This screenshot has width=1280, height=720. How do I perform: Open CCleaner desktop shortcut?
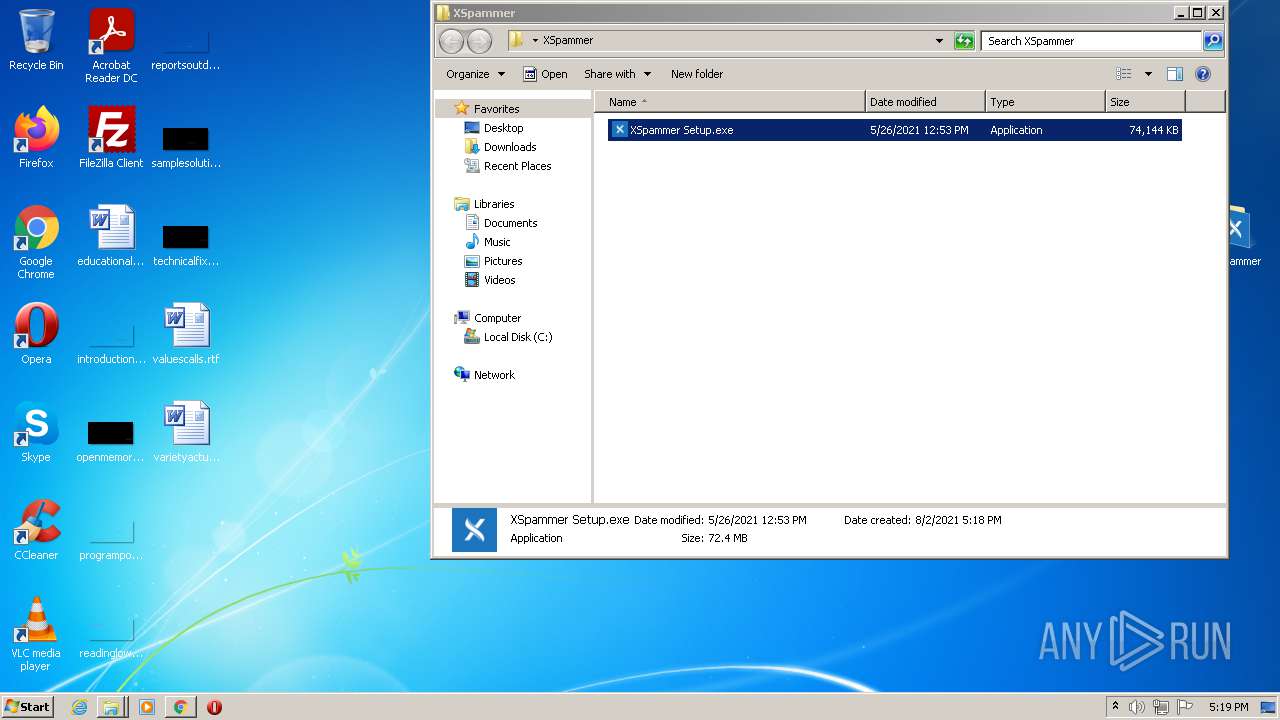(x=36, y=530)
